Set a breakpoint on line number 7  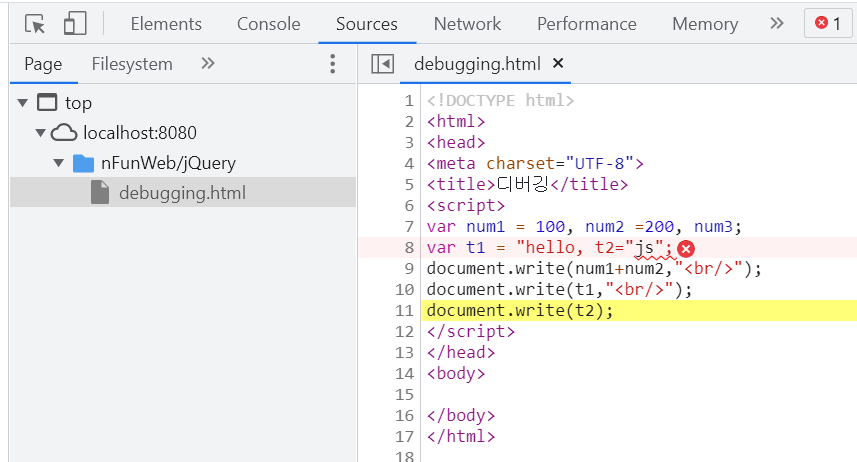[409, 226]
